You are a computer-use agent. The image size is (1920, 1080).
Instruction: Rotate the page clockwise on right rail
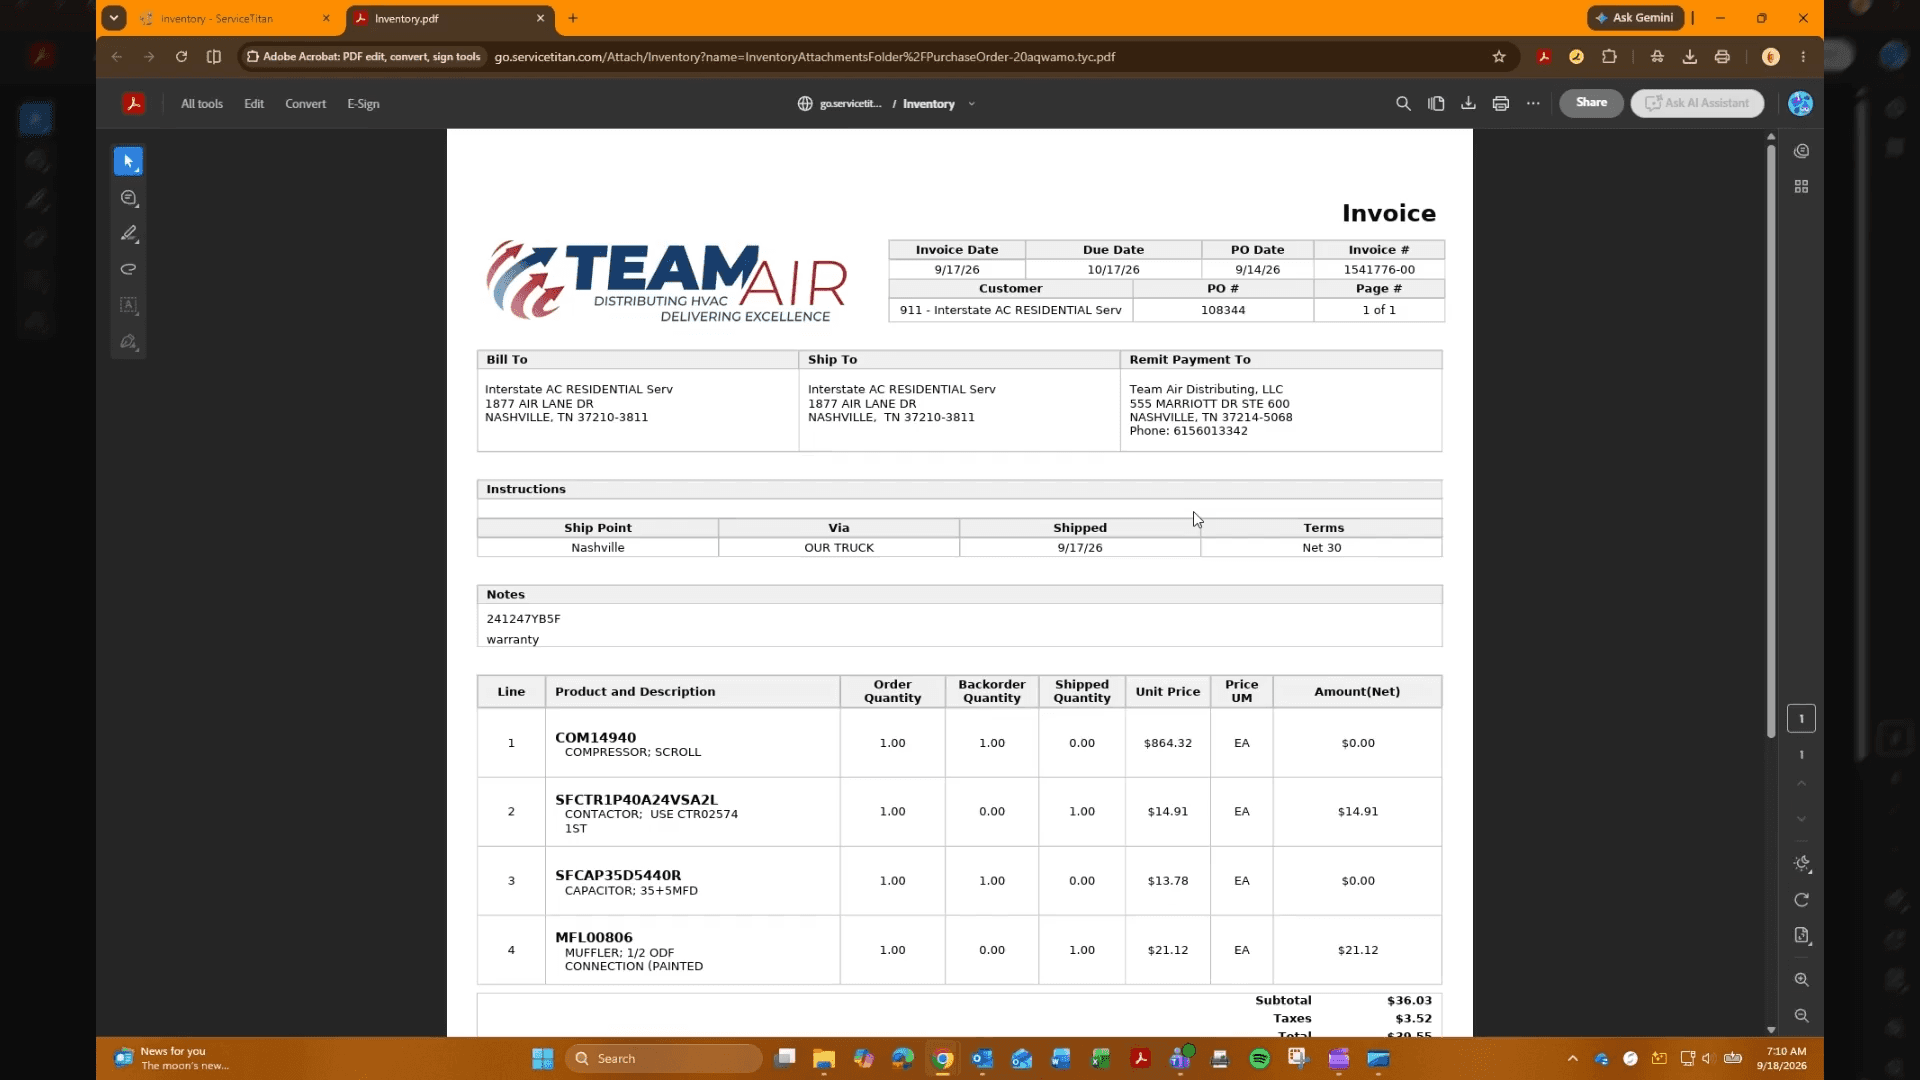[1801, 900]
